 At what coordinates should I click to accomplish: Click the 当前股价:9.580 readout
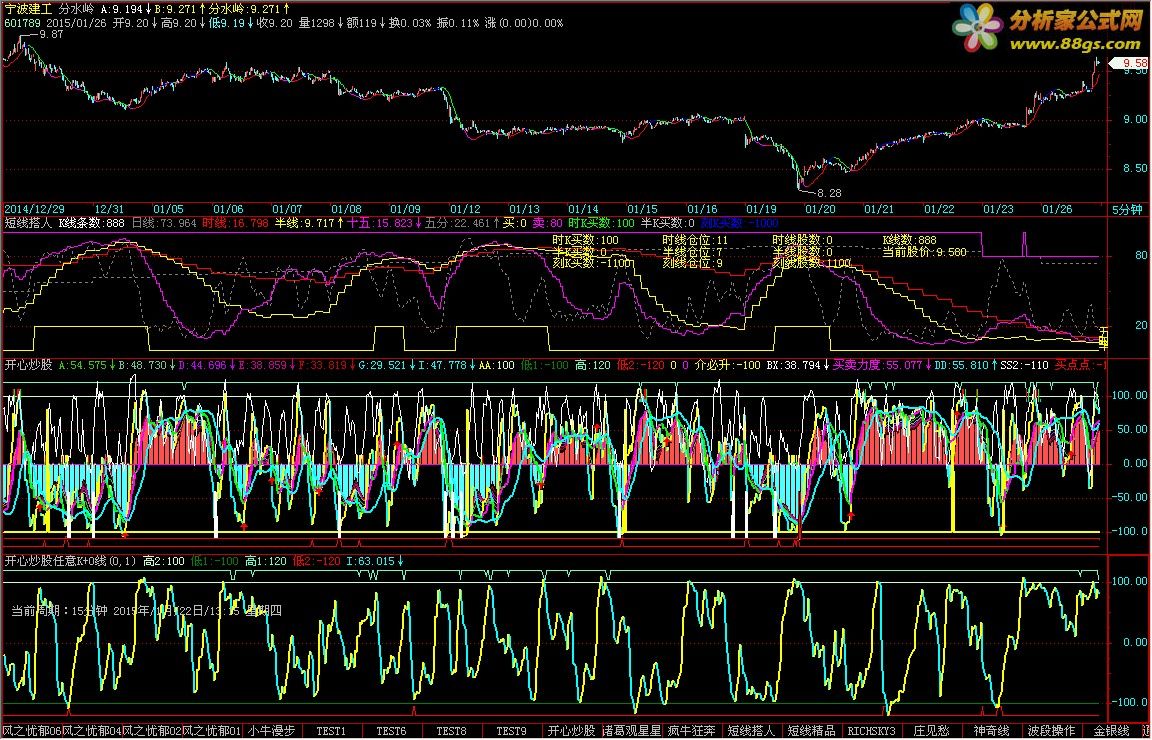[924, 252]
